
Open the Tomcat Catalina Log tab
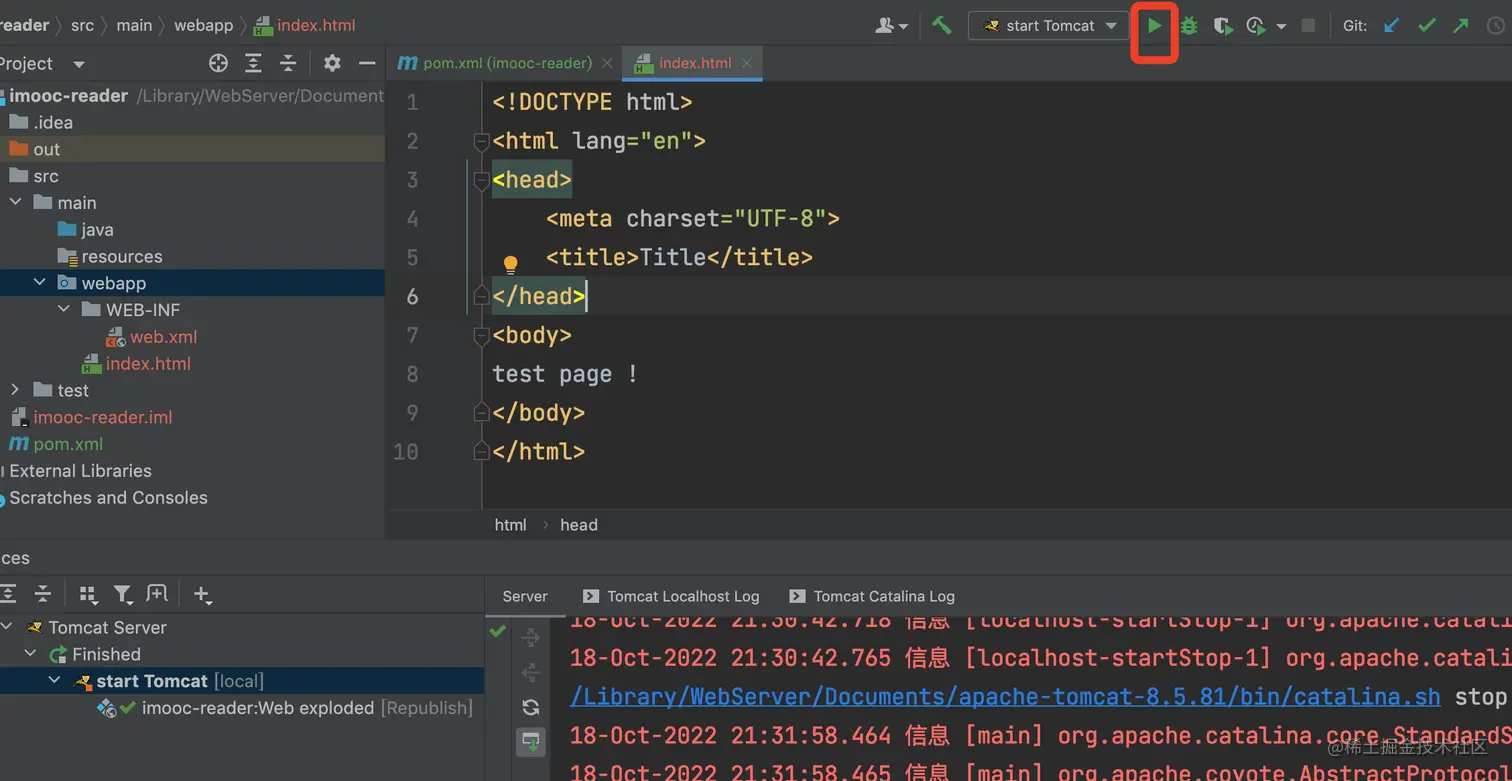click(873, 596)
